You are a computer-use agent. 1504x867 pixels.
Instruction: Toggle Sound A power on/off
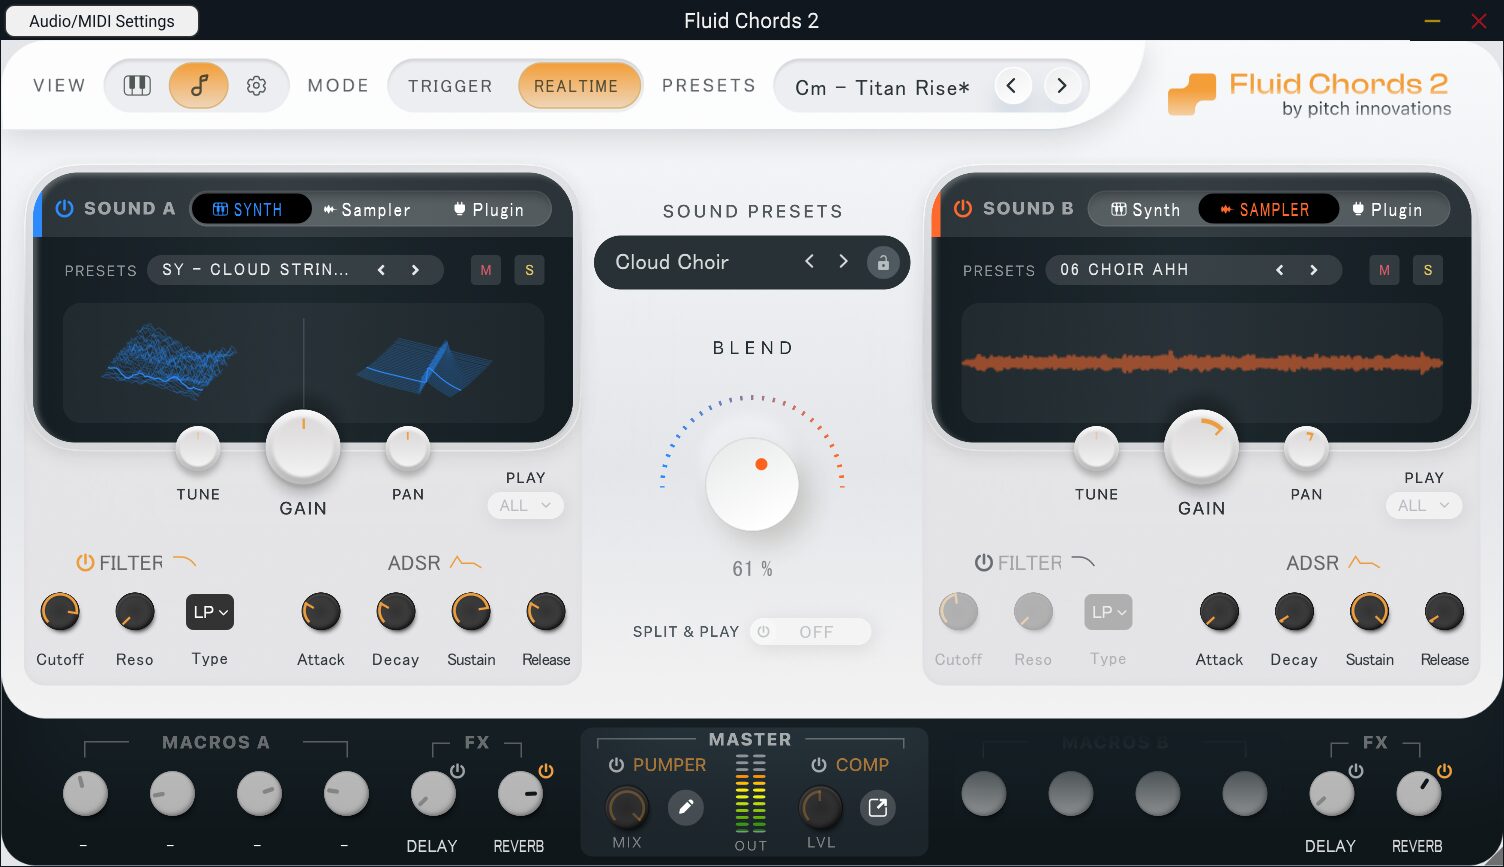65,209
